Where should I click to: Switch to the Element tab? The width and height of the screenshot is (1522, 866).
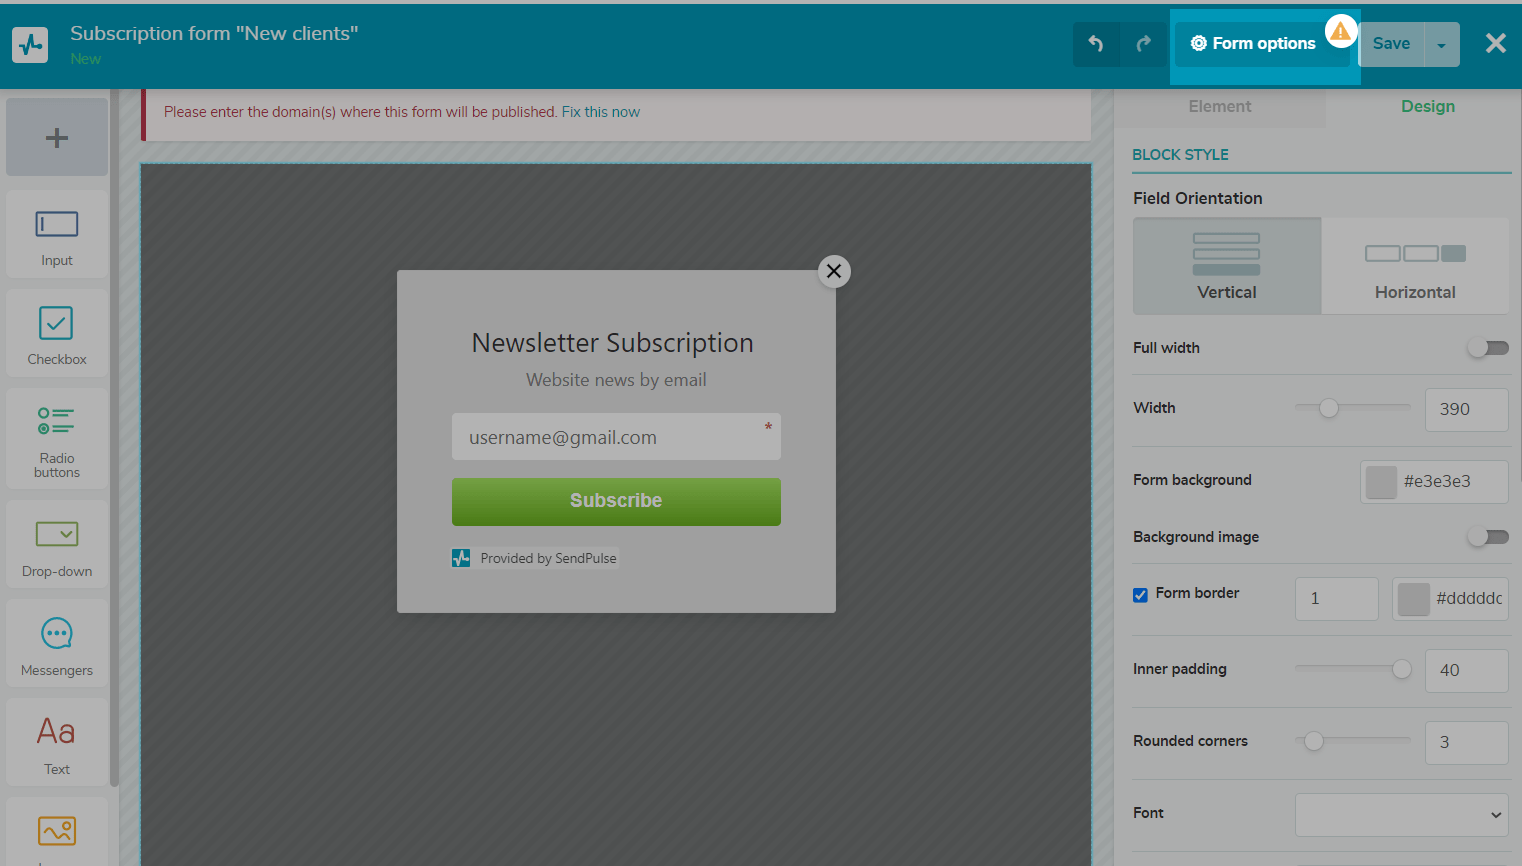tap(1219, 107)
